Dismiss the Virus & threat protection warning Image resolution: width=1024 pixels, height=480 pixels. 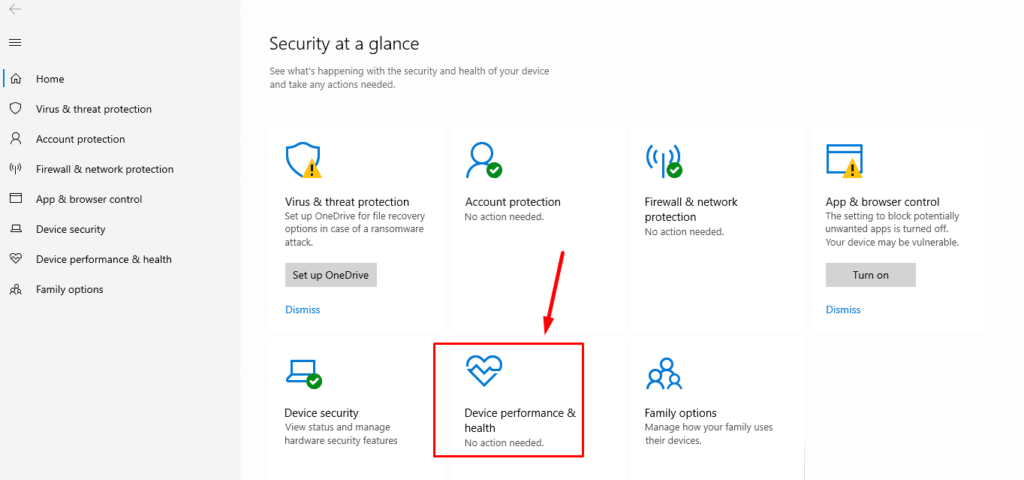[x=303, y=310]
